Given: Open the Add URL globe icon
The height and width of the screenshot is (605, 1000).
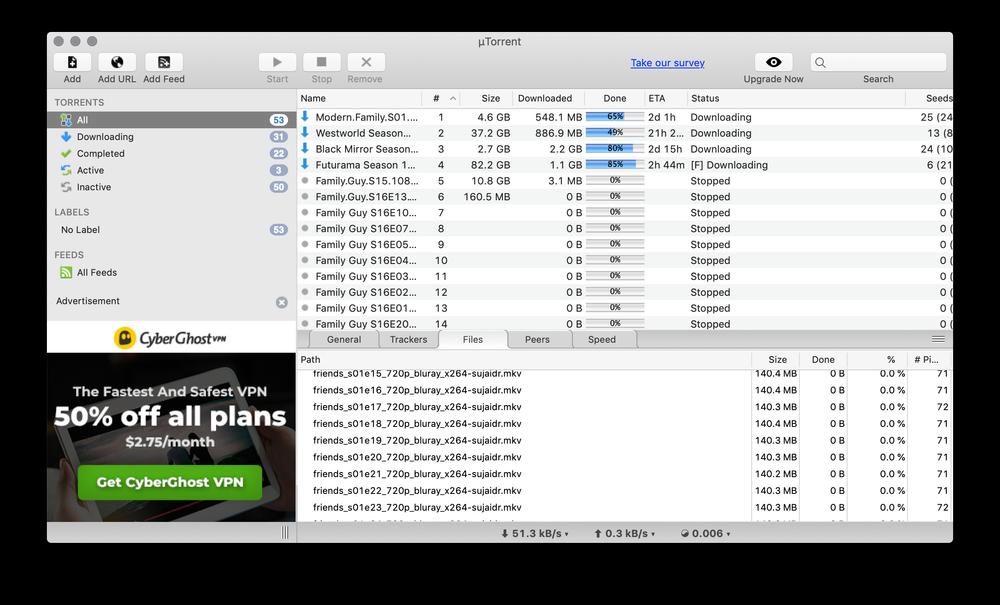Looking at the screenshot, I should click(117, 62).
